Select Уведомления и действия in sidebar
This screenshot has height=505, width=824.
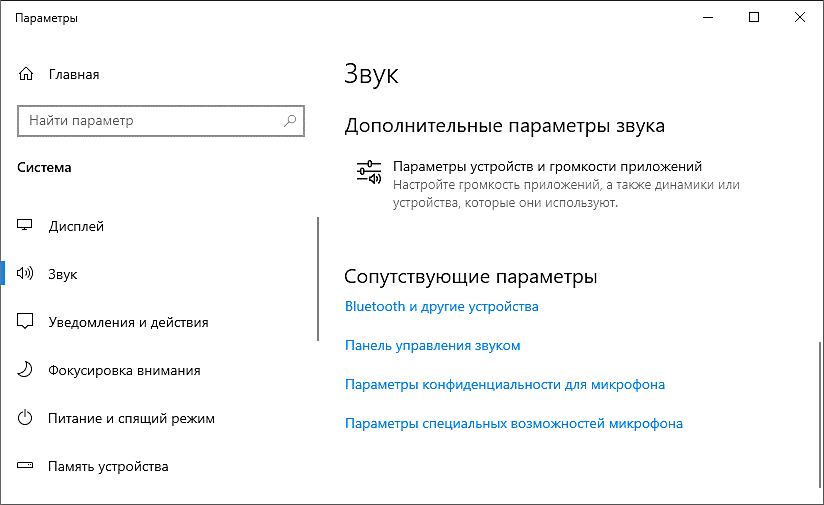coord(128,322)
